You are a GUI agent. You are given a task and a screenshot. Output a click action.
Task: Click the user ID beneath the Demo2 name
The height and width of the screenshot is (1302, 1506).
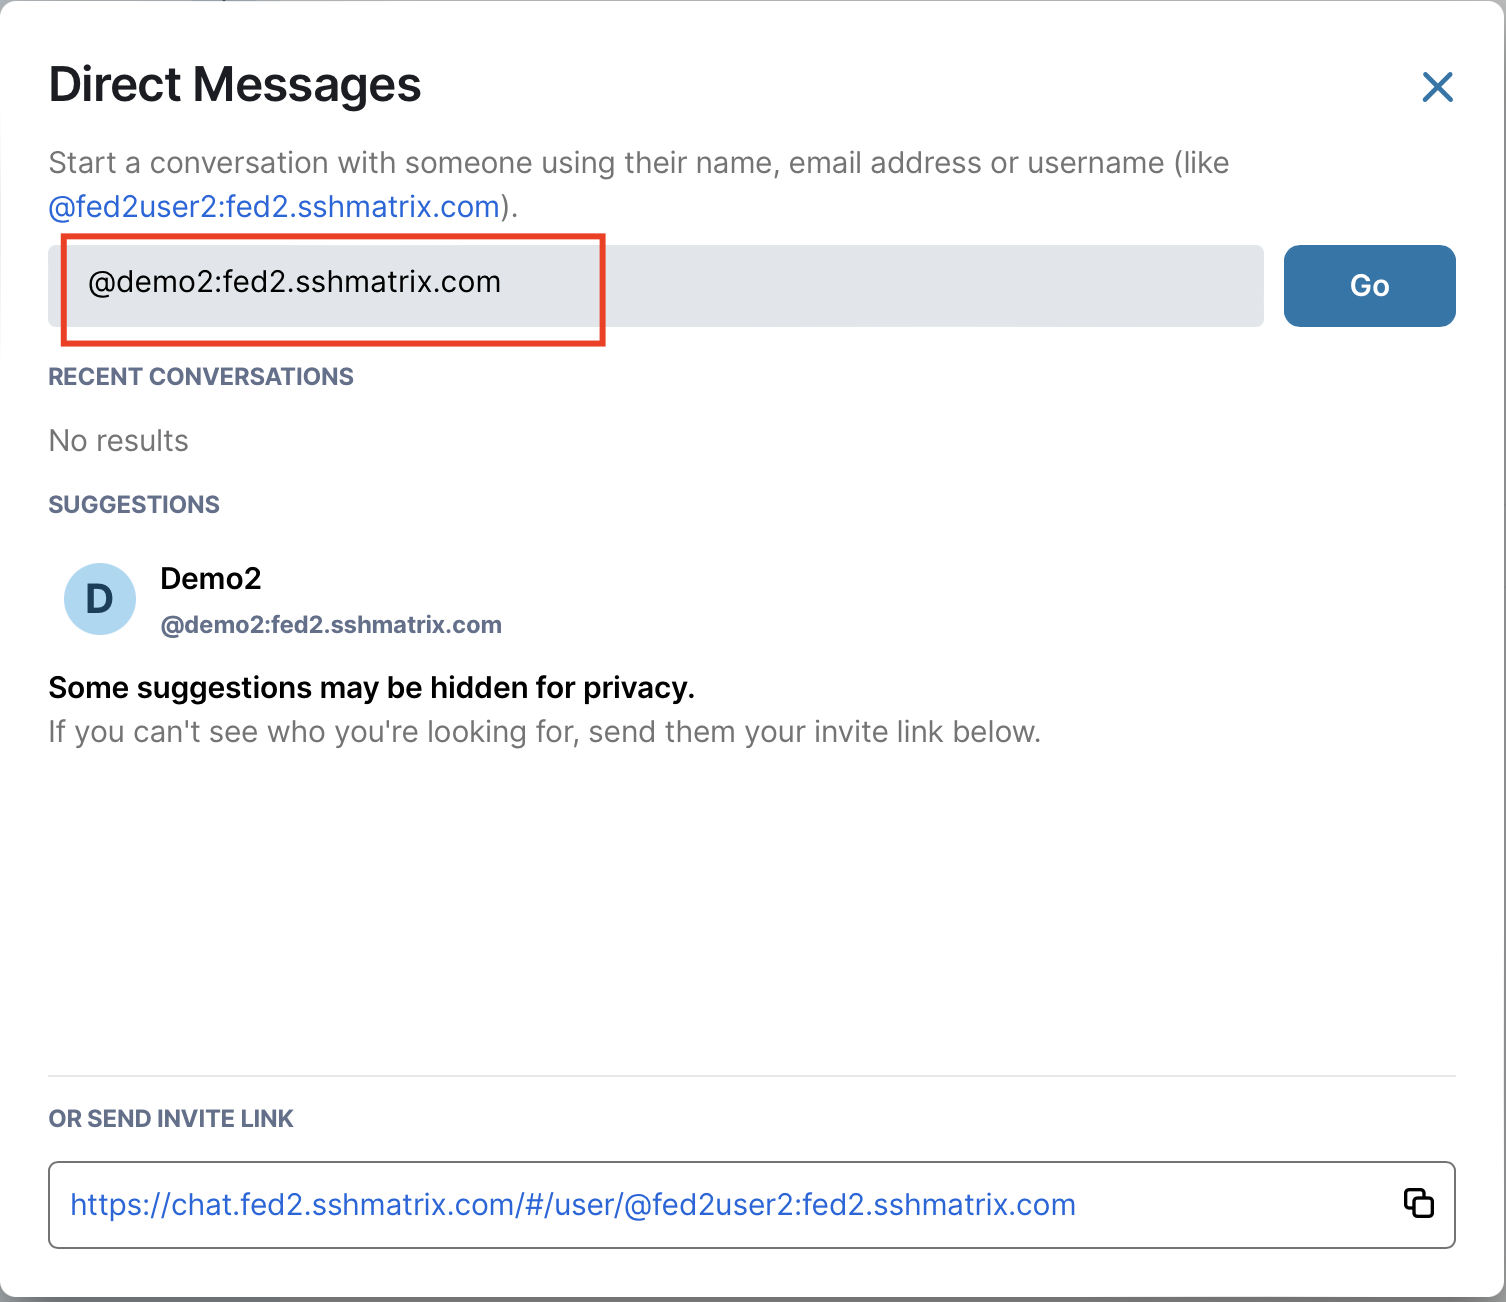[x=331, y=625]
